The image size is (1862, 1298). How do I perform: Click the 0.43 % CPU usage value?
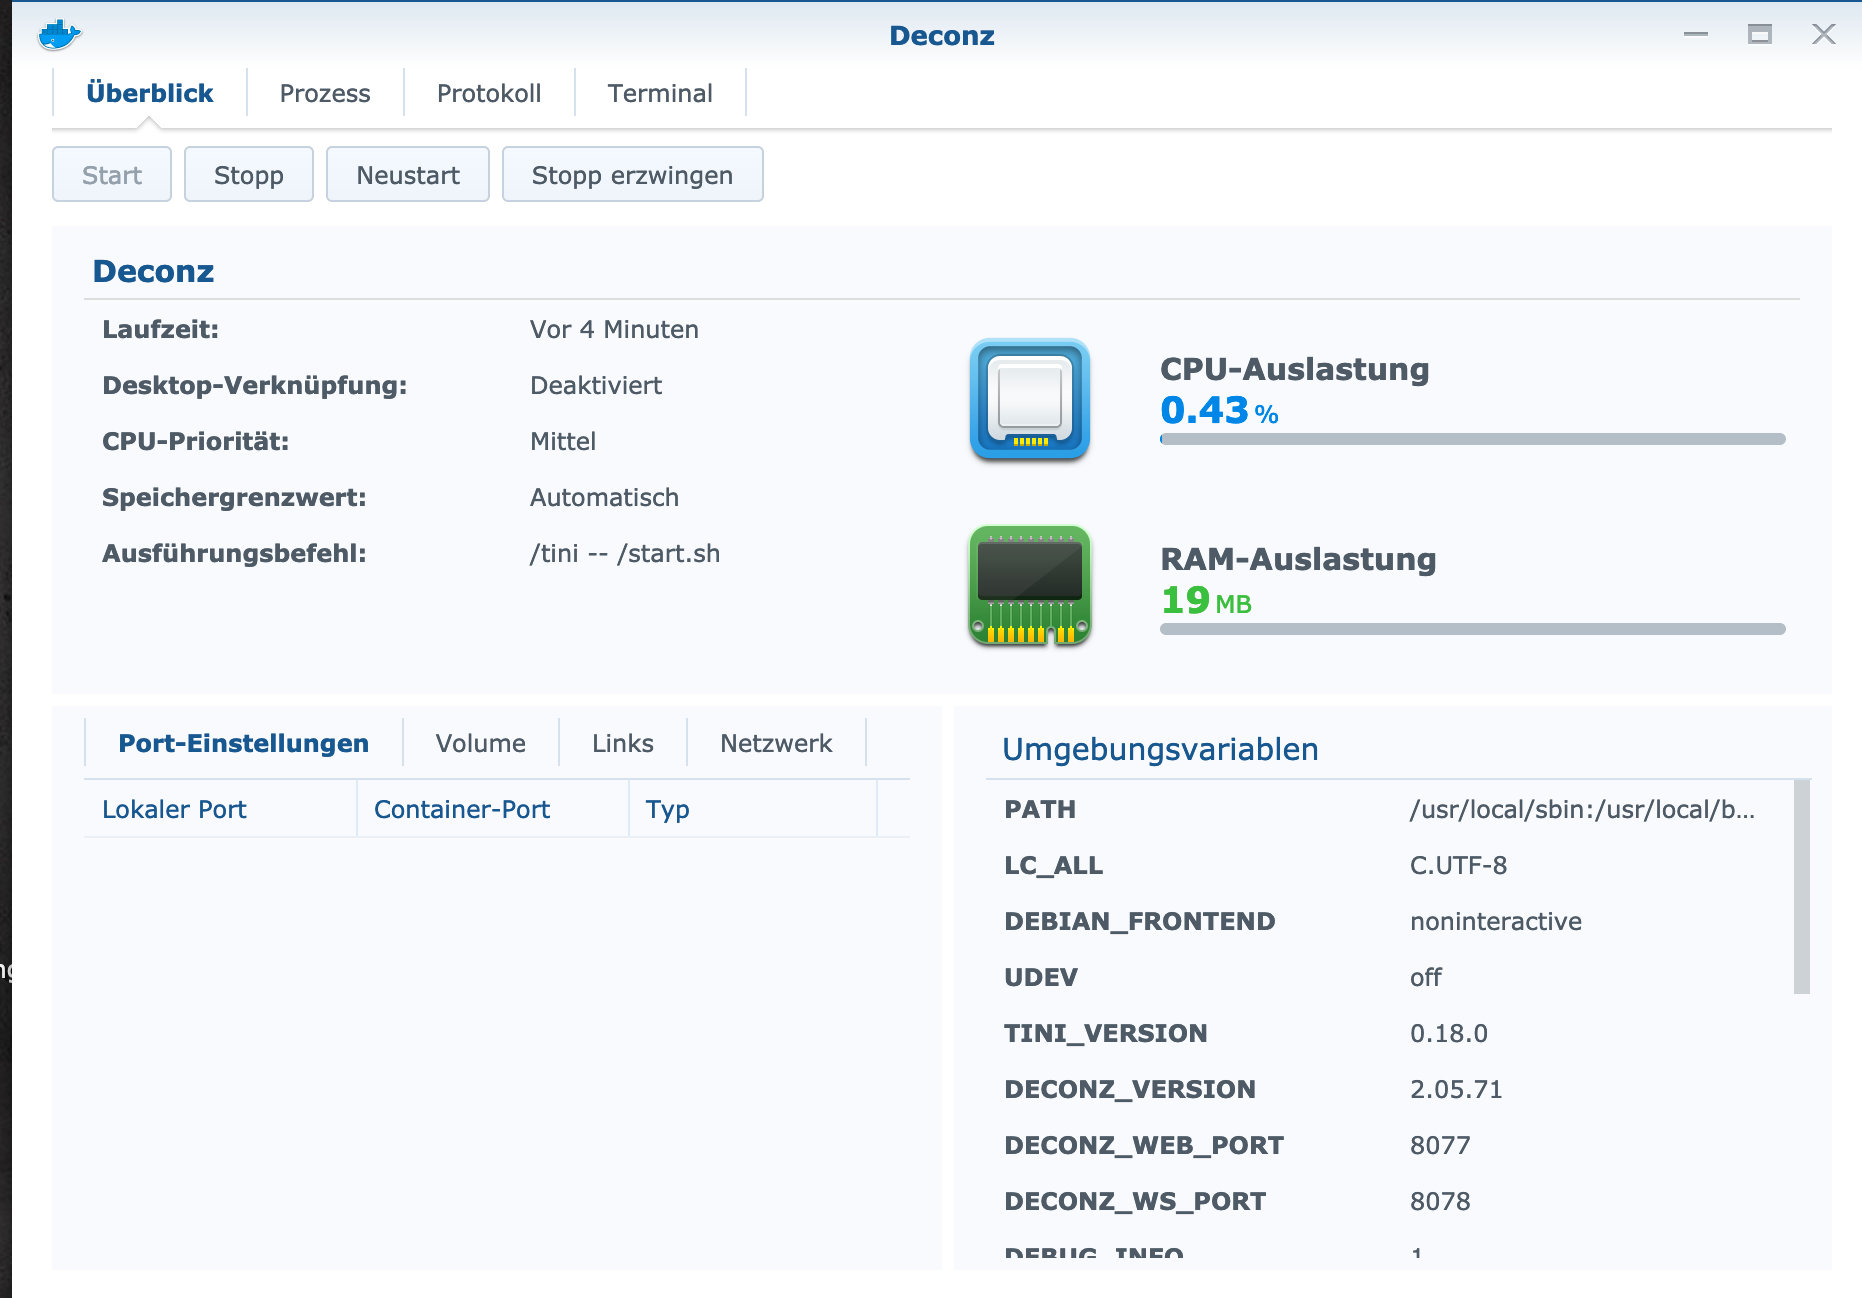tap(1219, 410)
